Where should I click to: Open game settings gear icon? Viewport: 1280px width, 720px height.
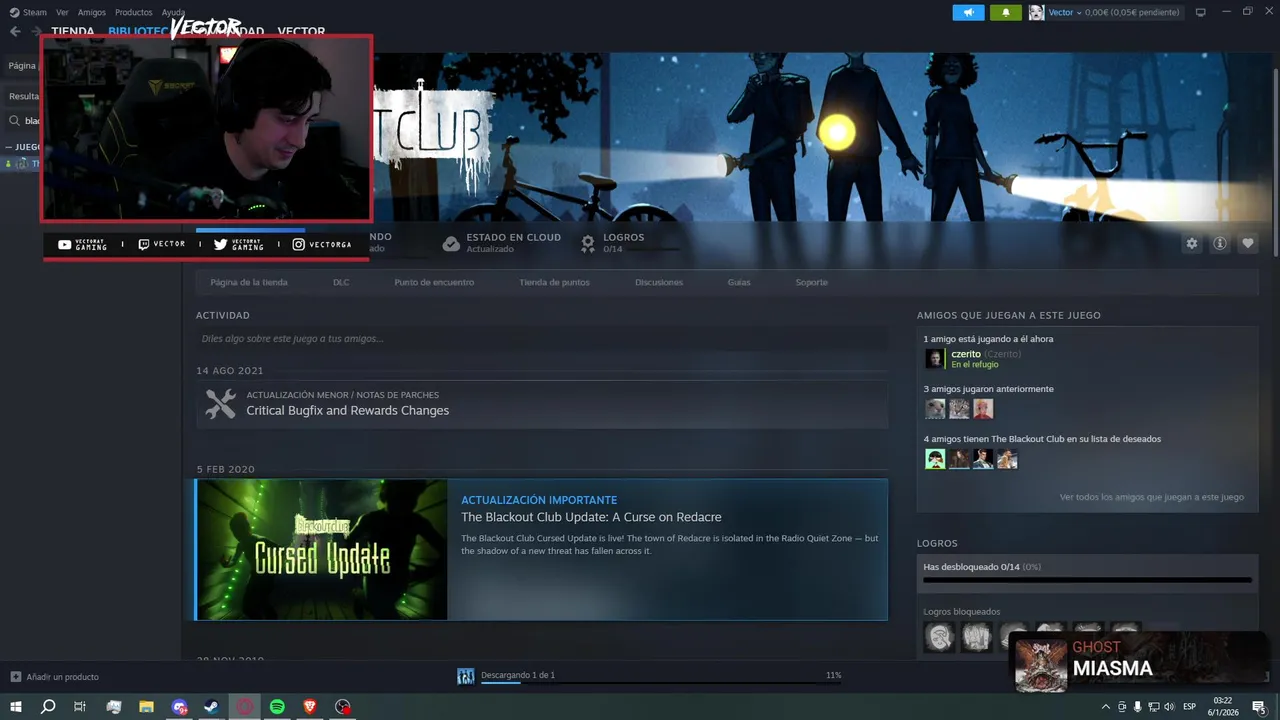1191,243
